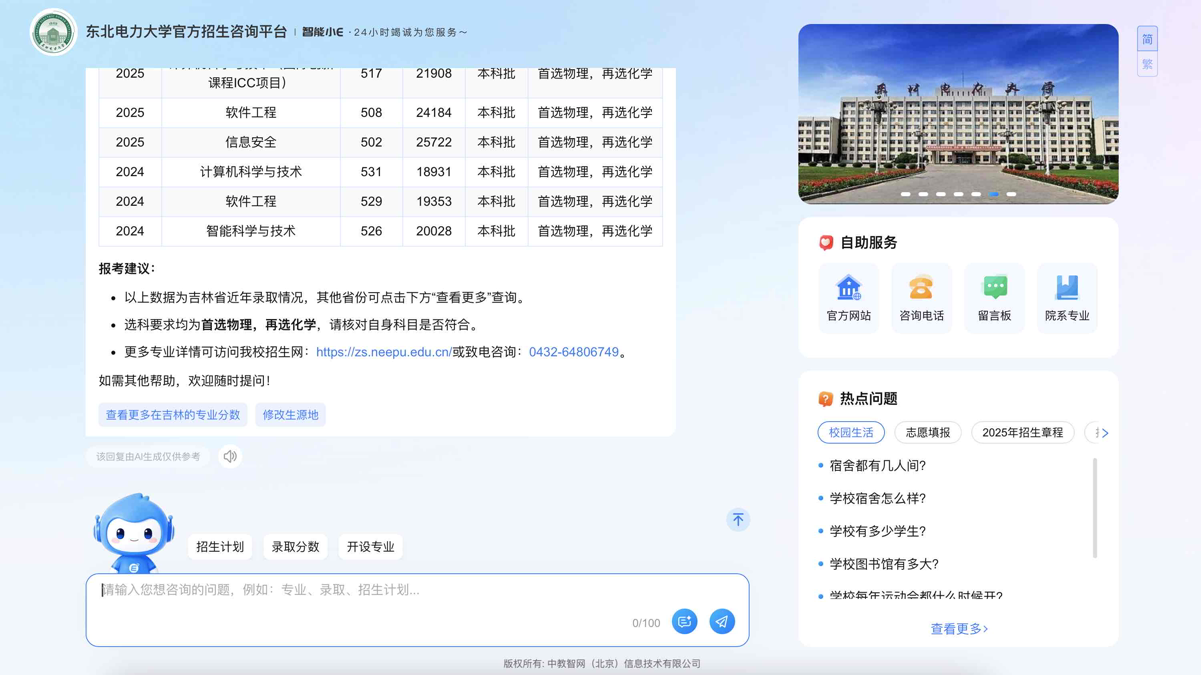
Task: Switch to traditional Chinese with 繁 toggle
Action: [x=1147, y=64]
